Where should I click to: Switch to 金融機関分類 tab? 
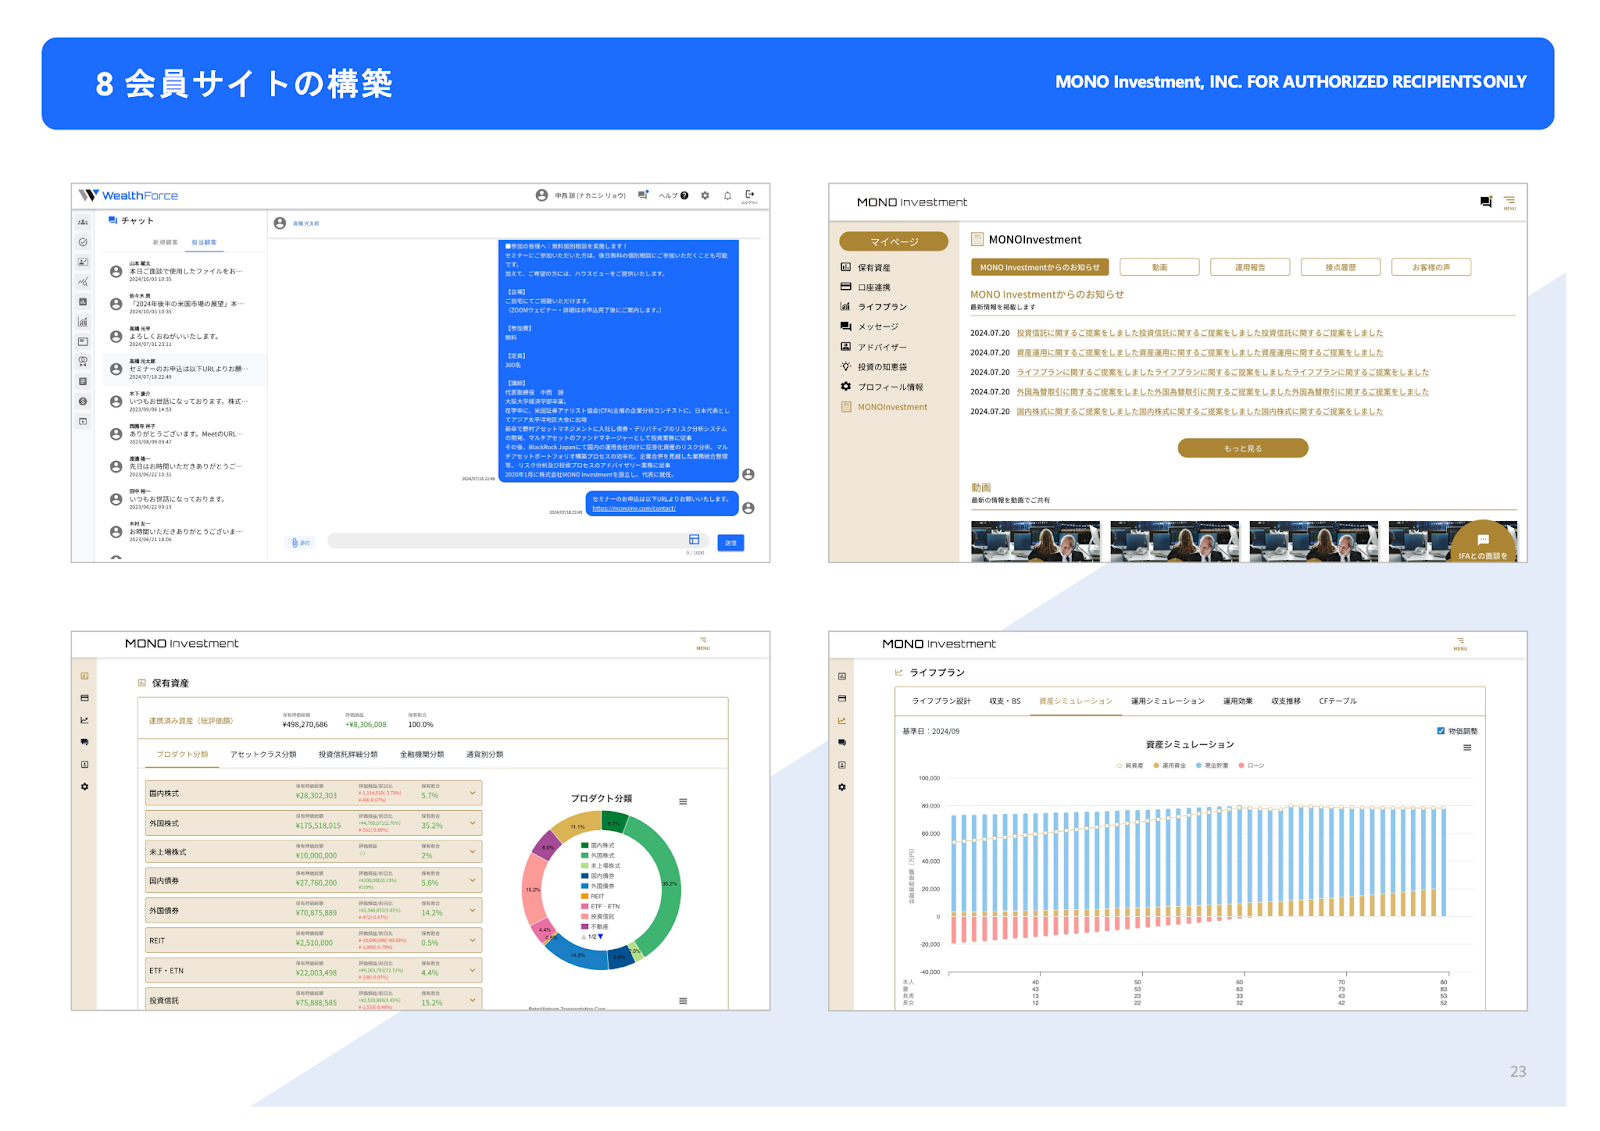[422, 754]
